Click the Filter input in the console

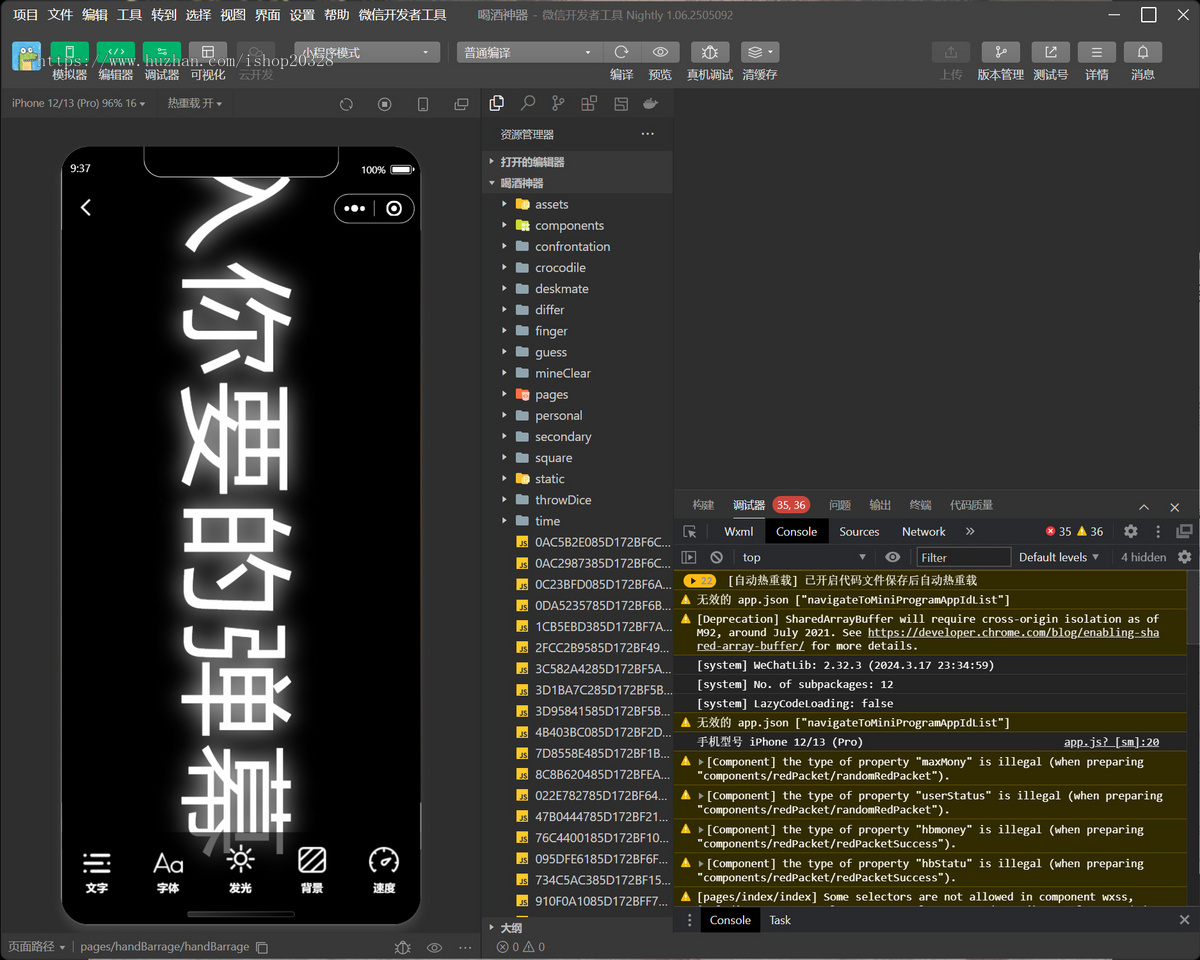point(963,557)
